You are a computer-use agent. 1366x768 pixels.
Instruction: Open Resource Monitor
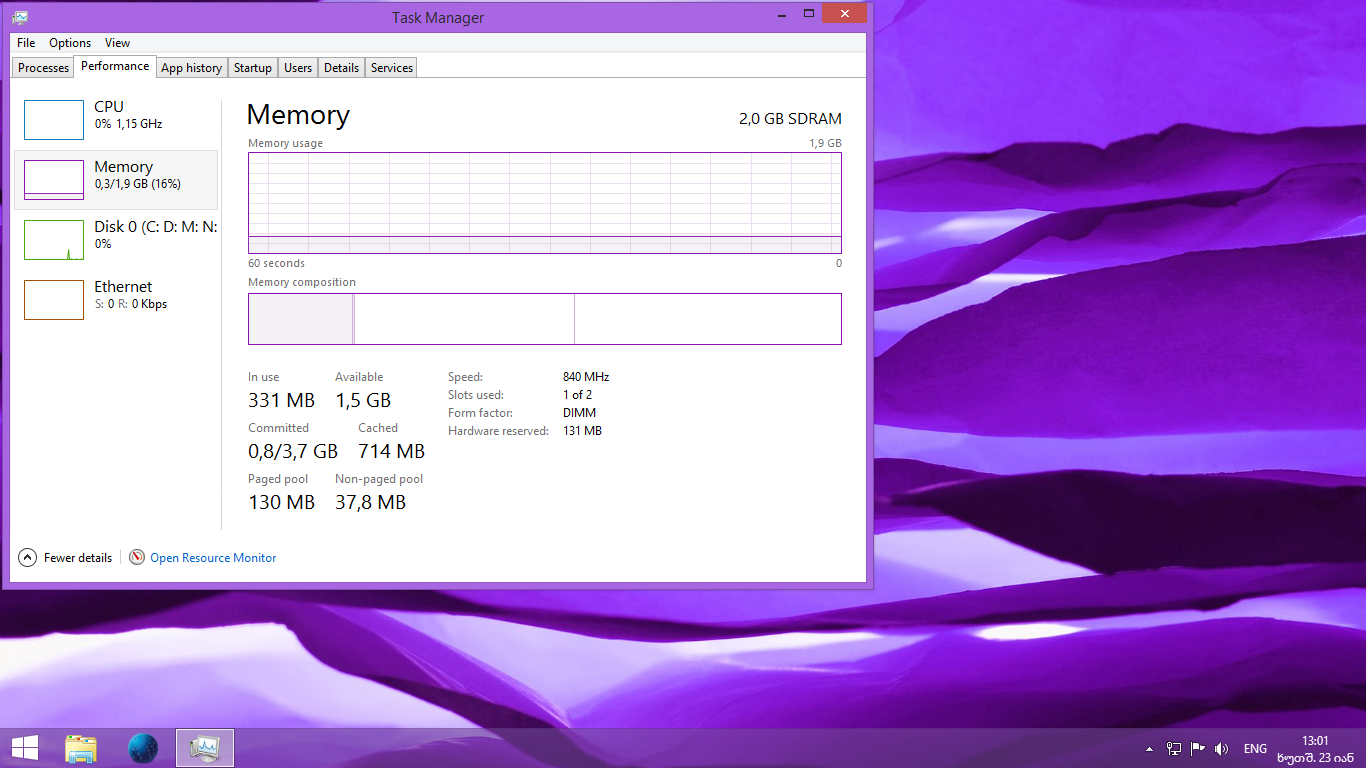[212, 557]
